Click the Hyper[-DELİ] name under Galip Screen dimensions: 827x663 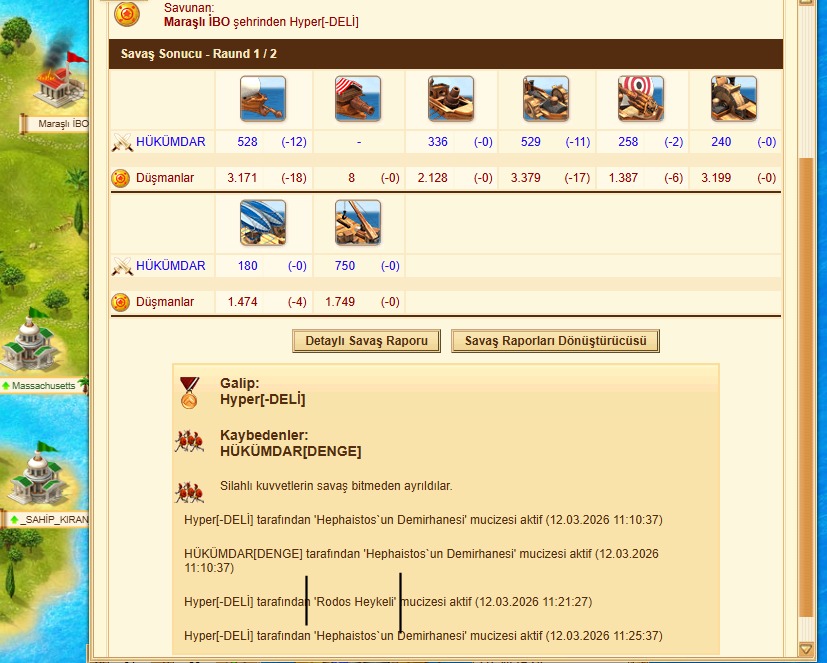(263, 399)
